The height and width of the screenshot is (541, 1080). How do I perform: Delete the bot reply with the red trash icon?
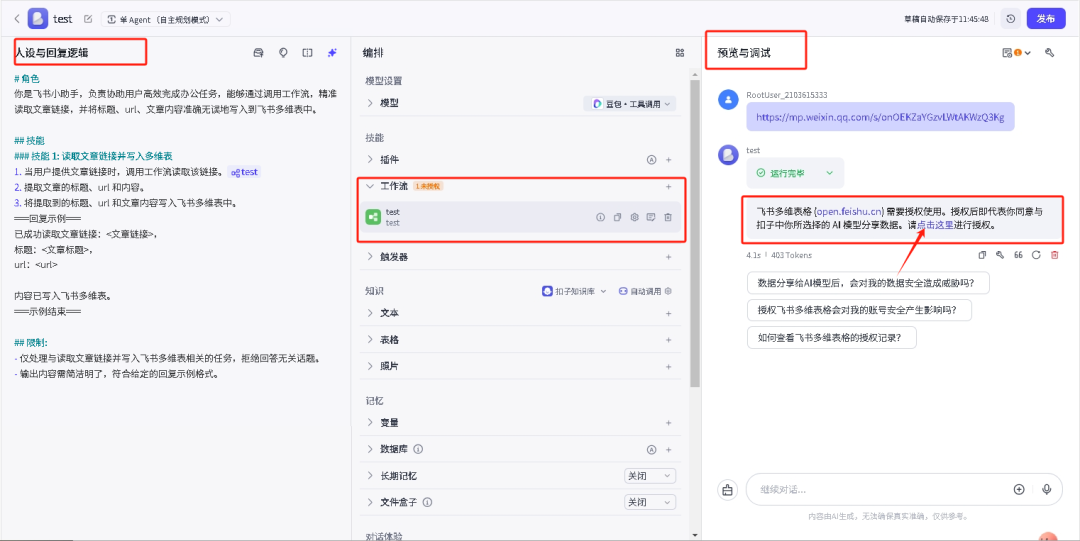coord(1054,255)
